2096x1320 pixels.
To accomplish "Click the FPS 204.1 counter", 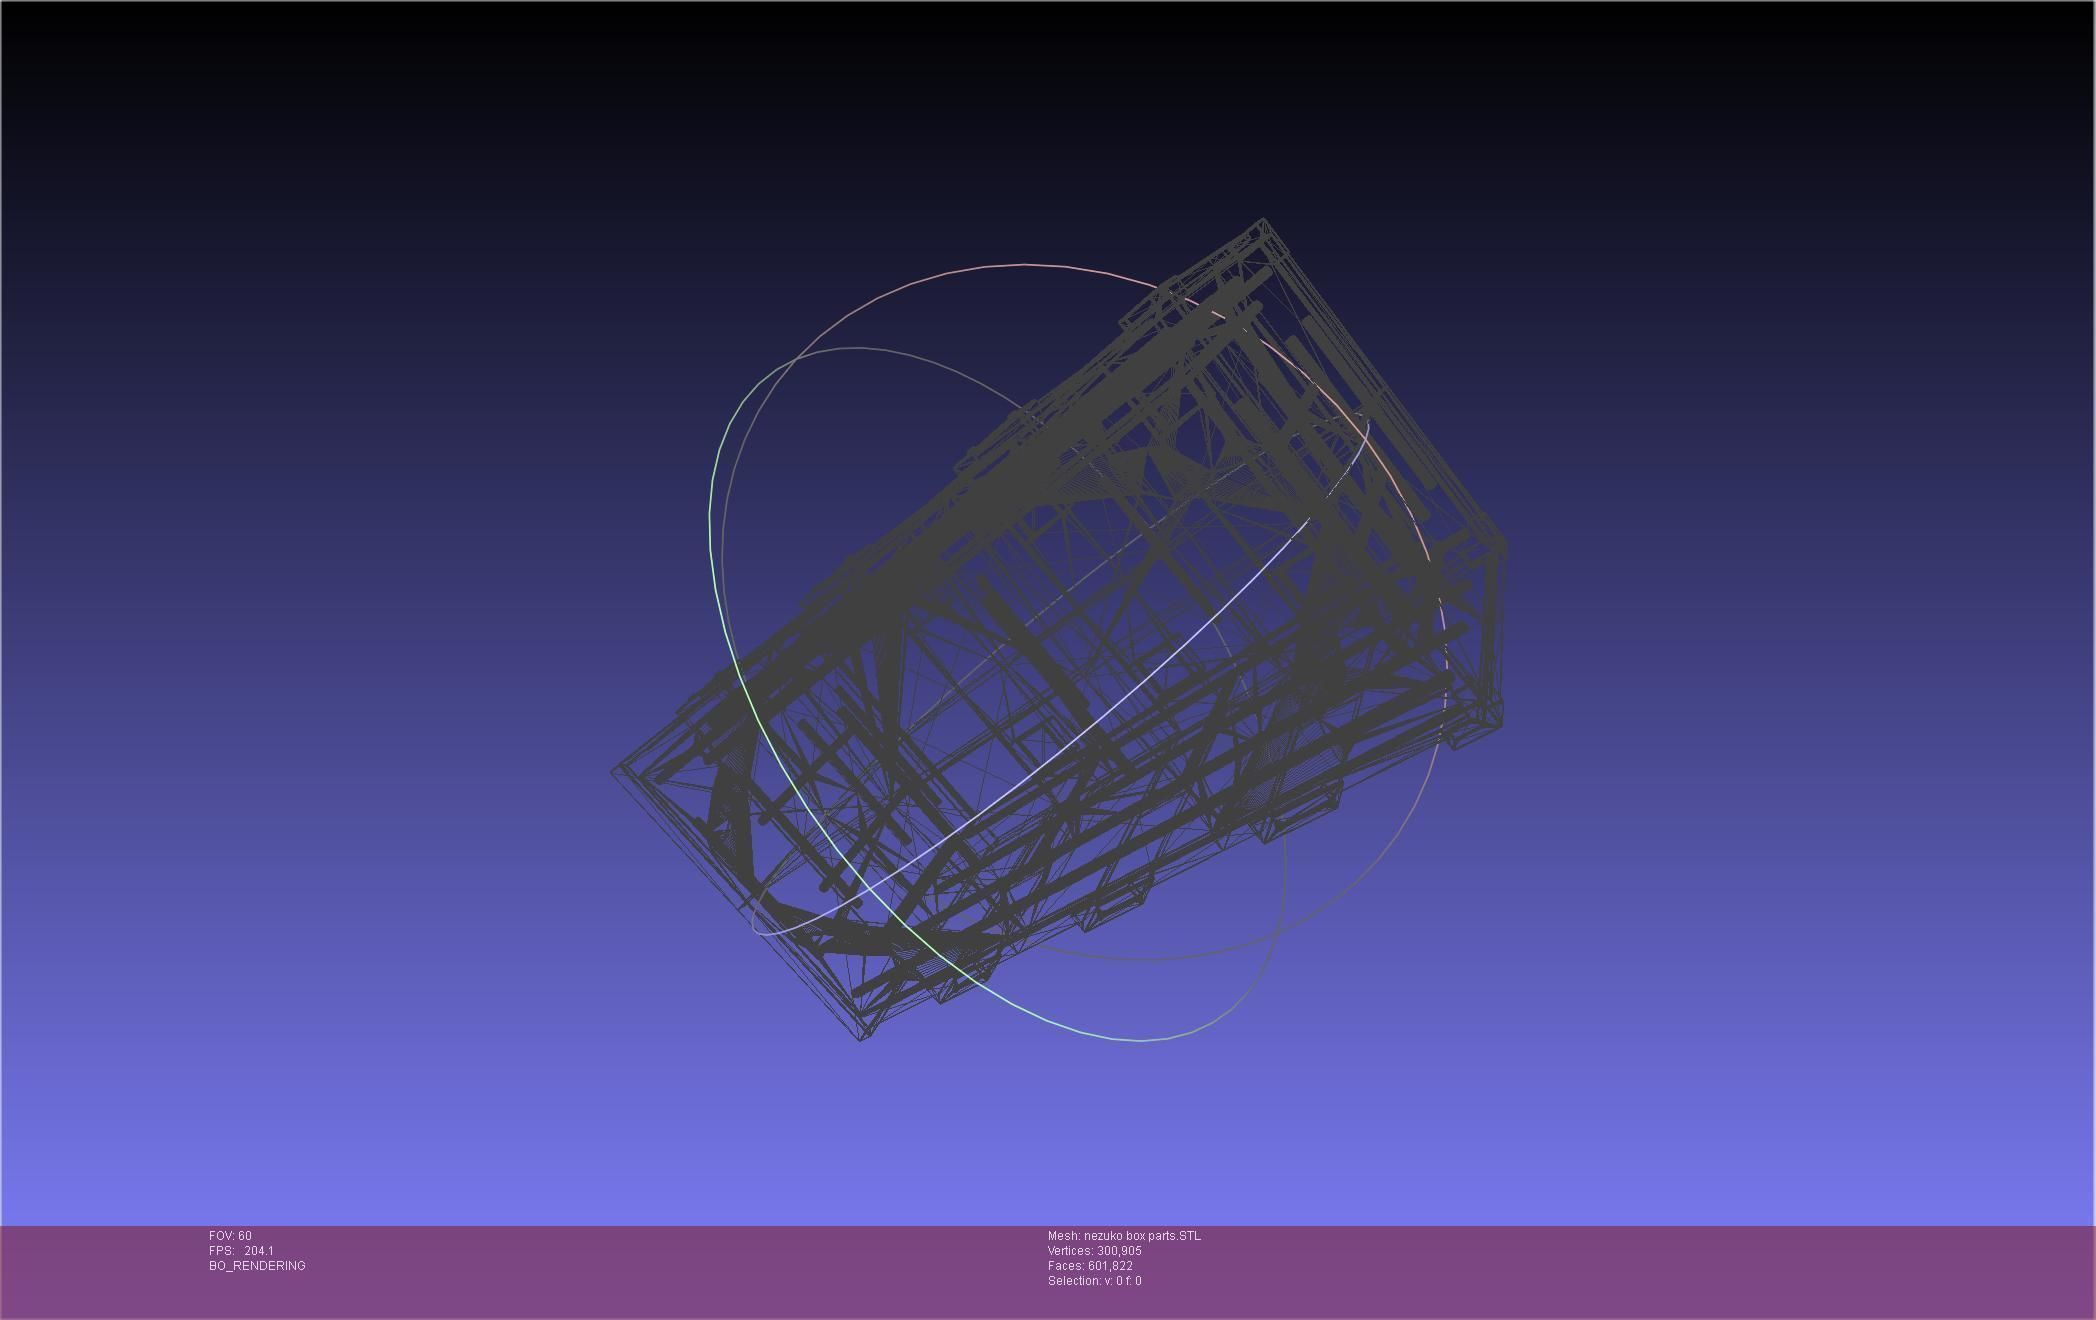I will 241,1251.
